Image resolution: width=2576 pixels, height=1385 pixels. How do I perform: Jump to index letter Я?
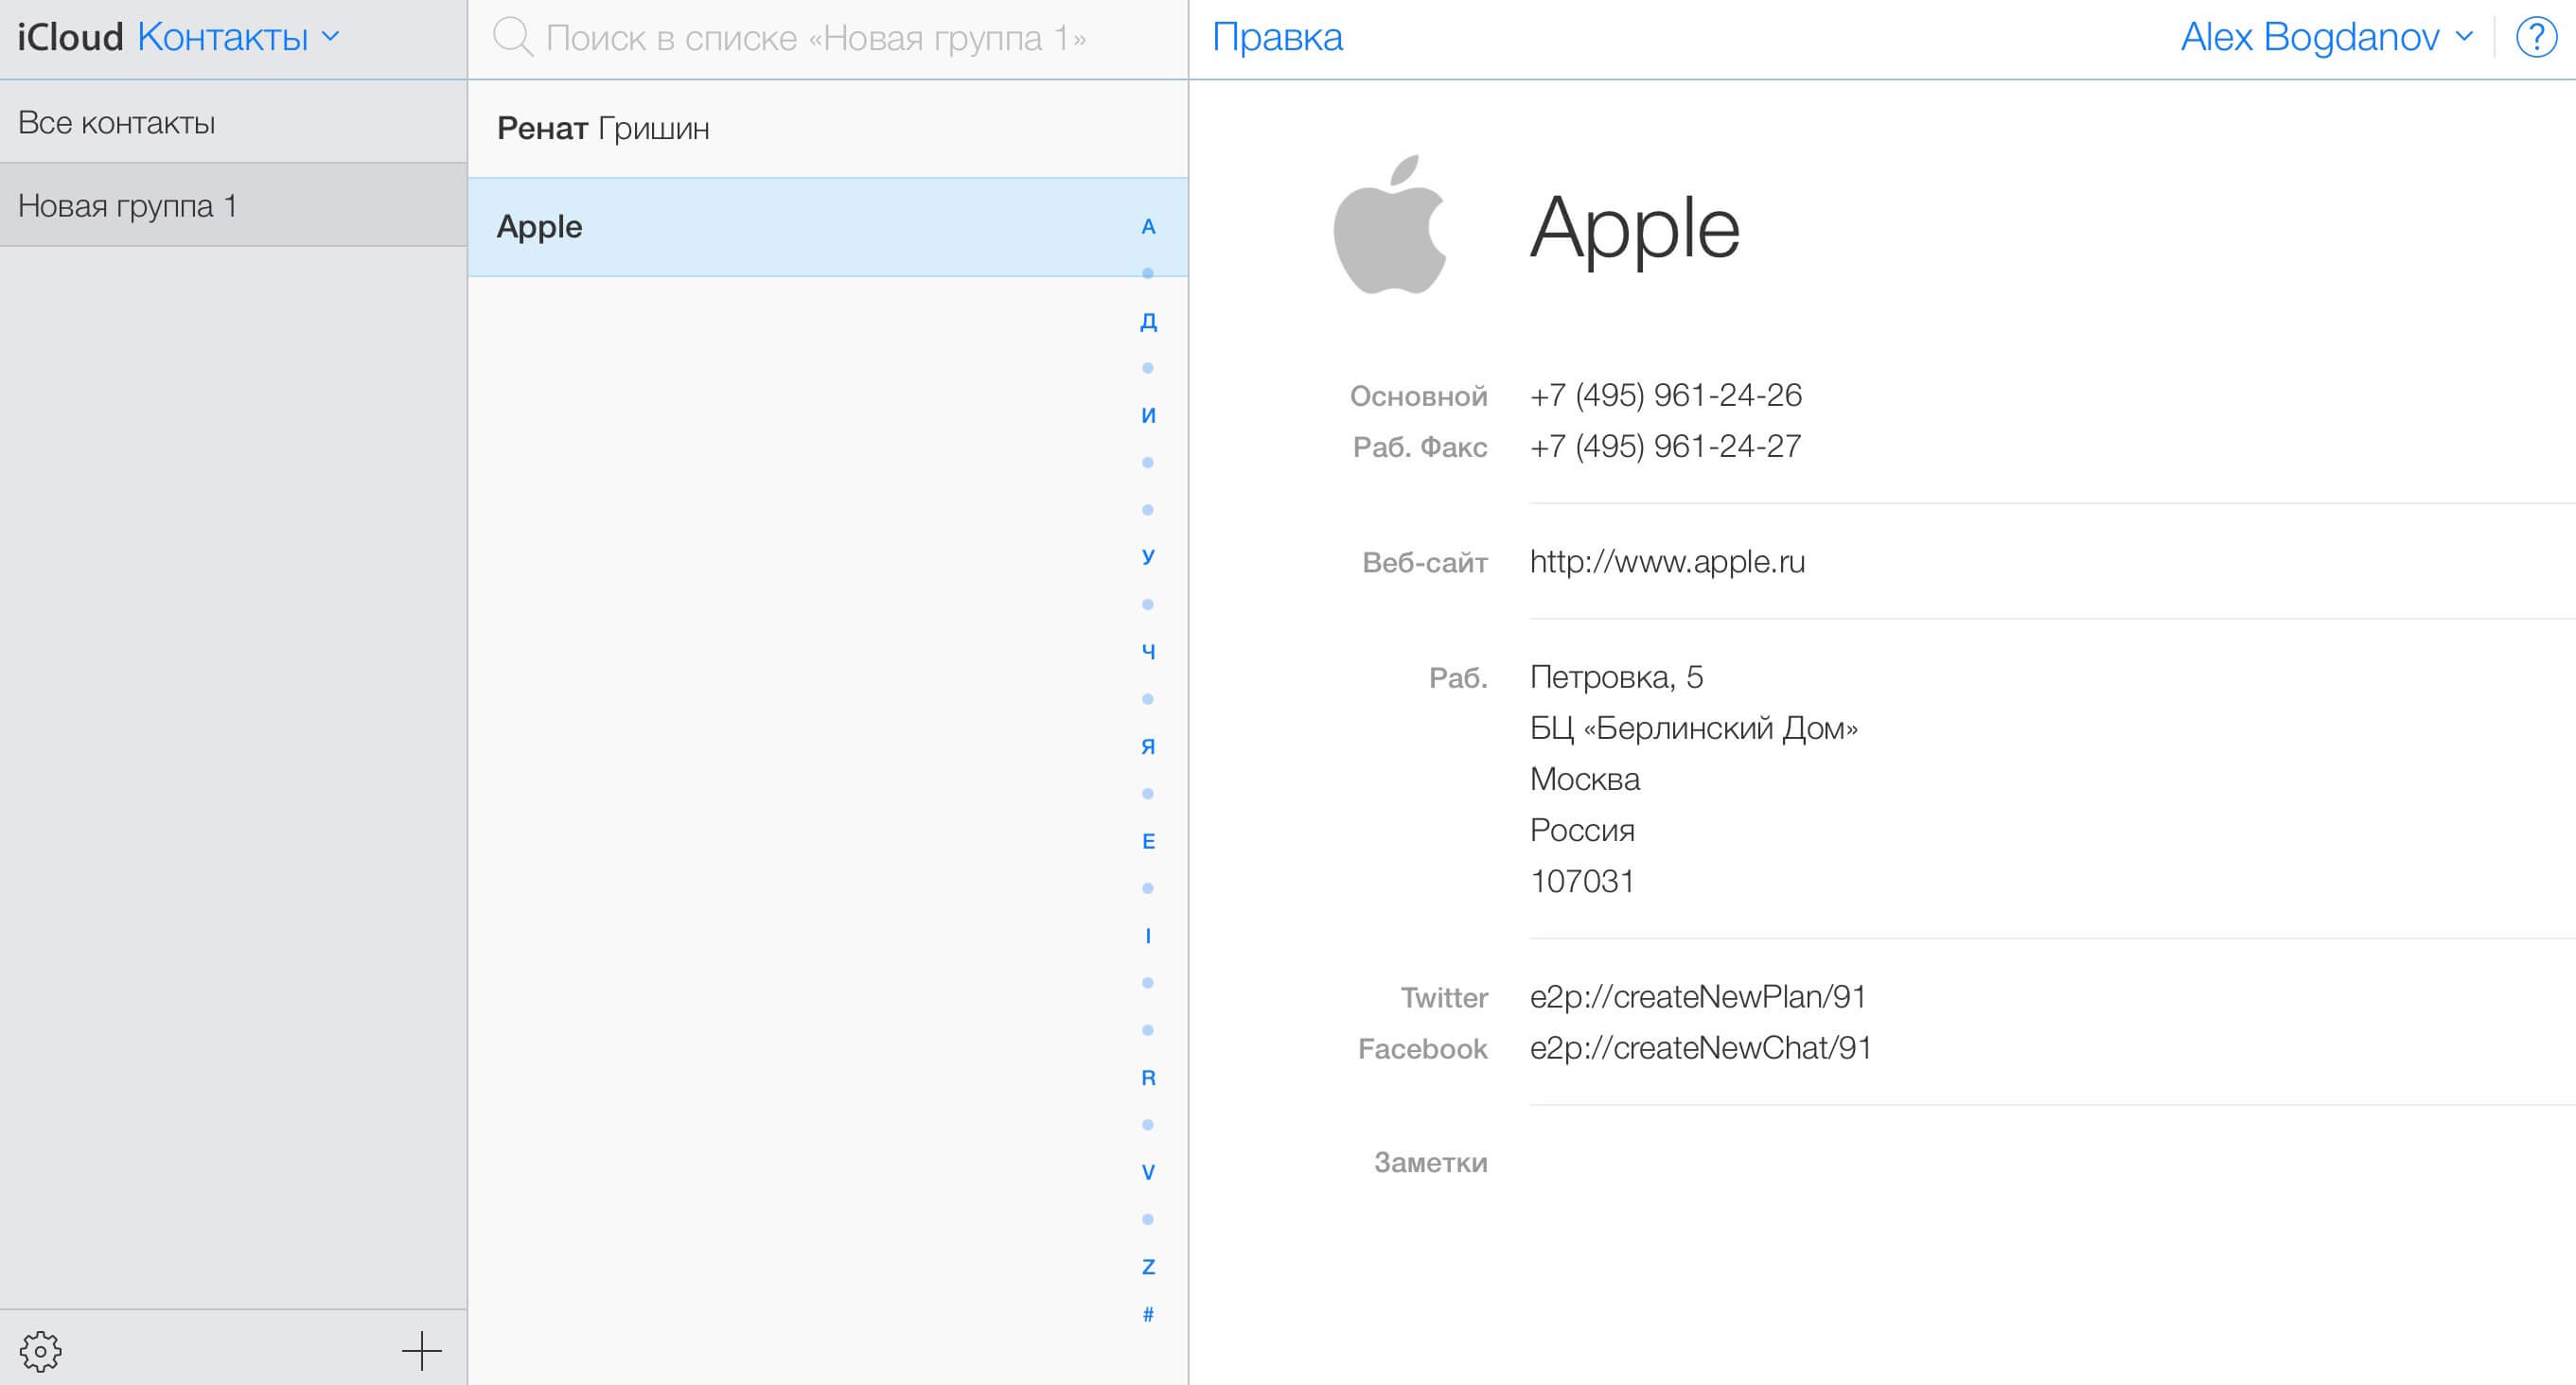pyautogui.click(x=1148, y=746)
